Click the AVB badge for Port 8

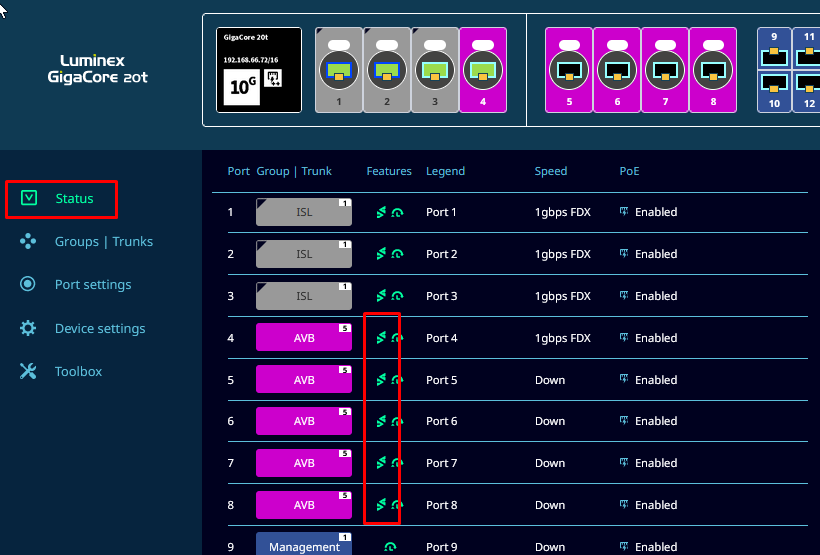point(304,505)
